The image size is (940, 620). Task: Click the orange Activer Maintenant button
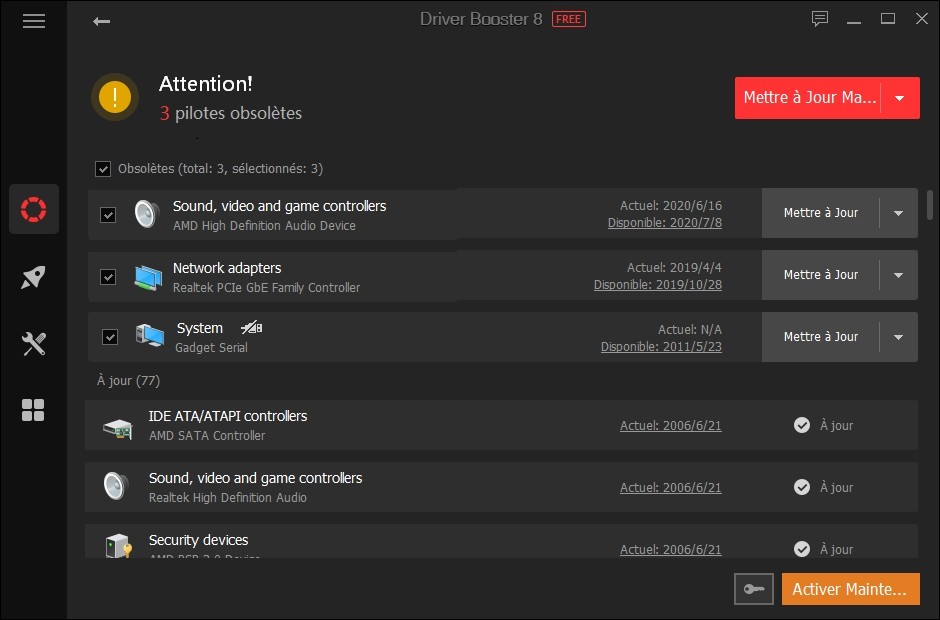click(x=850, y=589)
